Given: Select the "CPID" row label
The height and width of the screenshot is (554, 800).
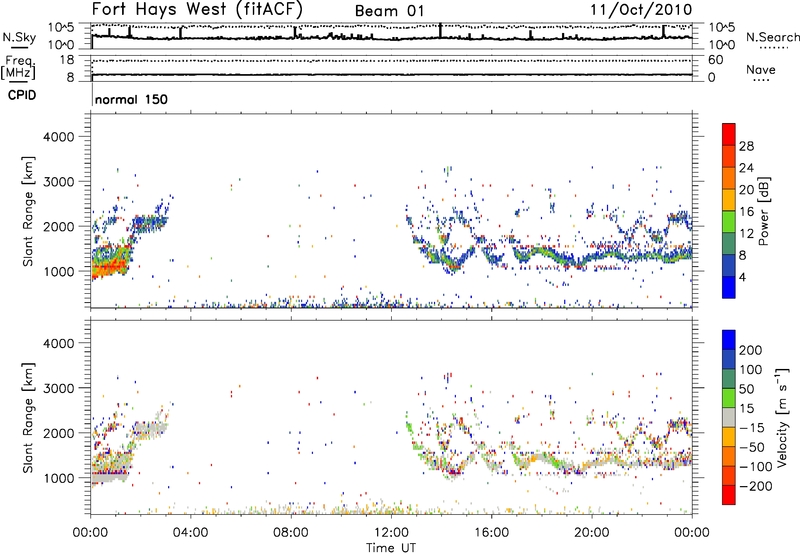Looking at the screenshot, I should (22, 95).
